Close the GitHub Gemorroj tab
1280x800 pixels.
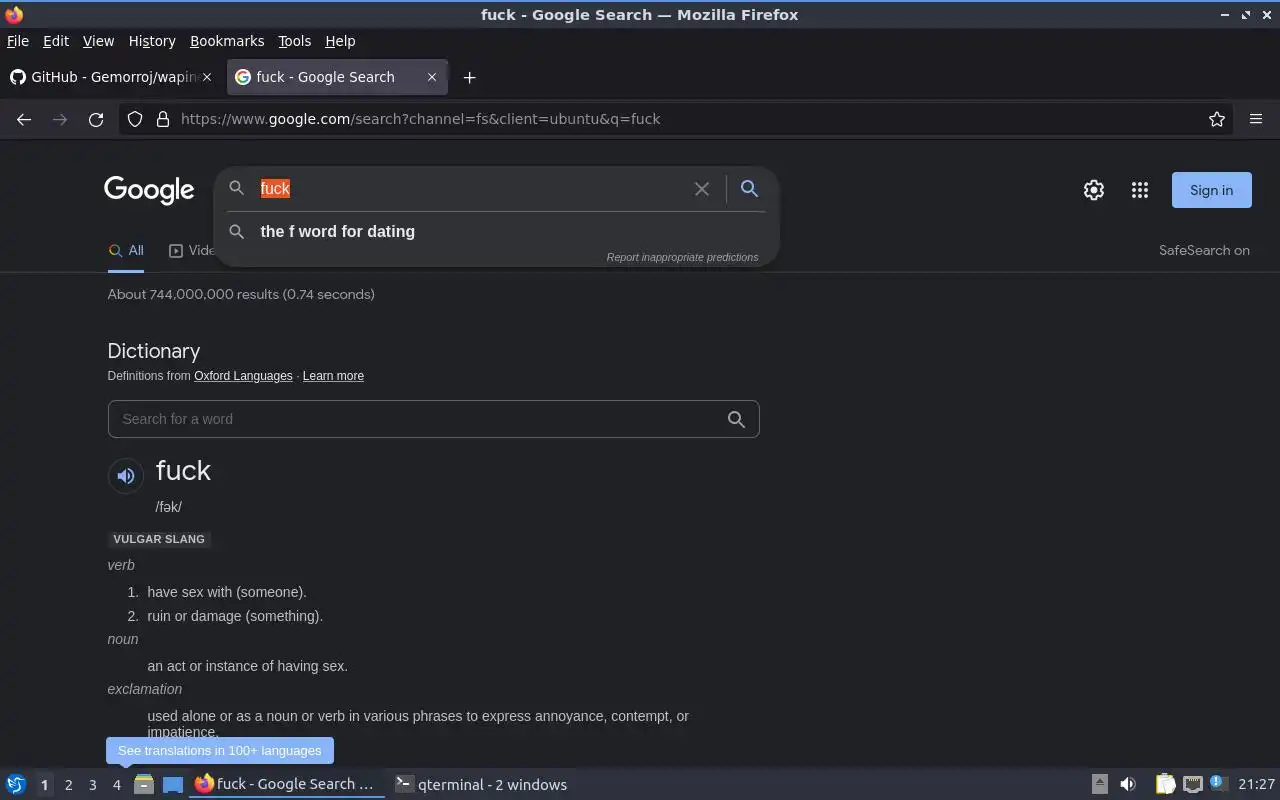pyautogui.click(x=208, y=77)
